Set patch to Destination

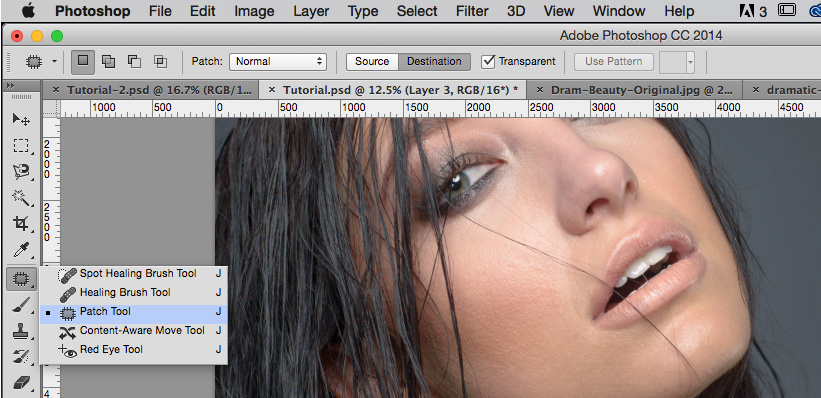434,61
